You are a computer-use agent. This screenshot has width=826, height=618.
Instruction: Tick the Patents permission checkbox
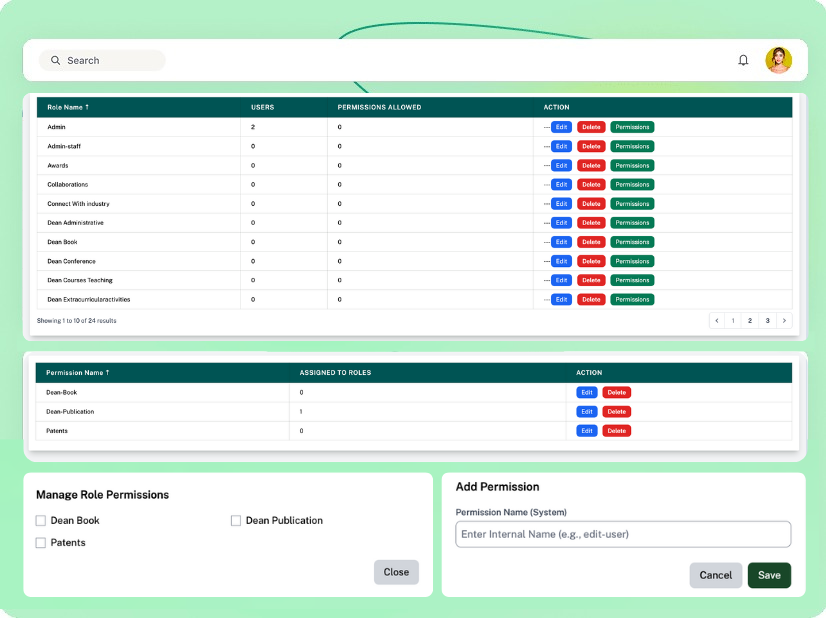(41, 543)
